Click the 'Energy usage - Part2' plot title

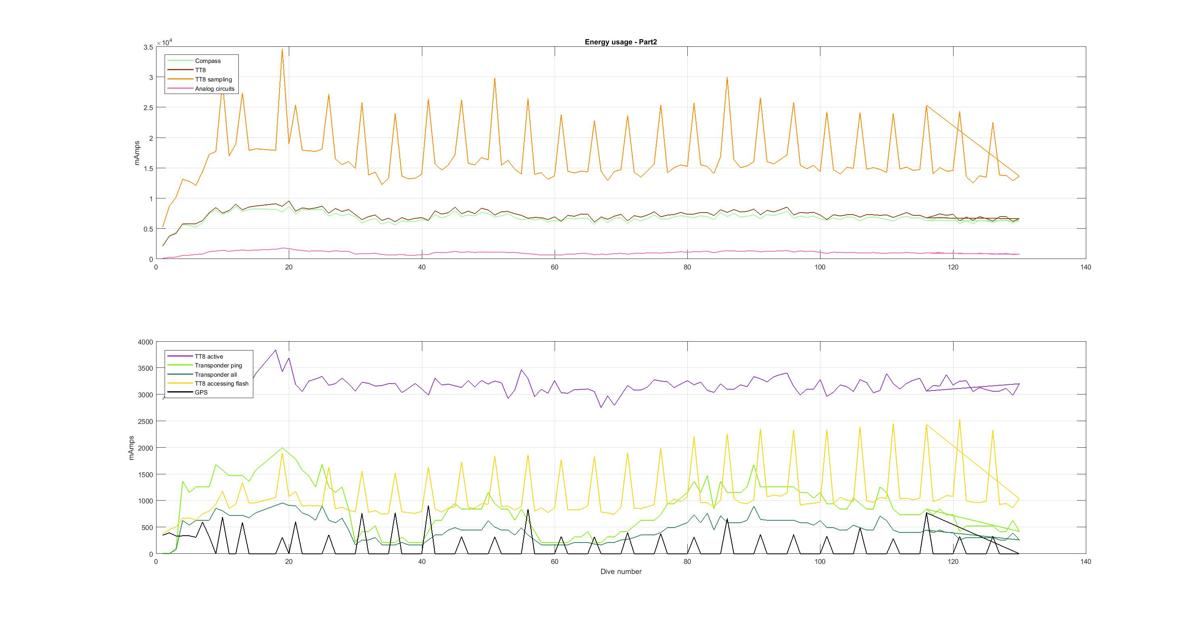point(620,42)
